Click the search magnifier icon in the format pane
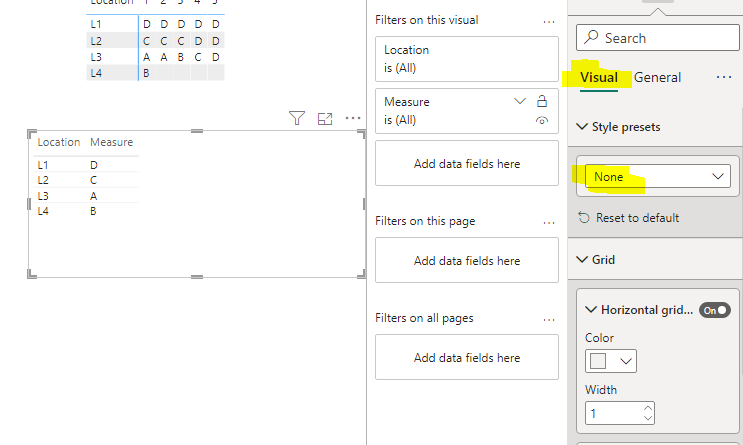The image size is (743, 445). tap(590, 37)
